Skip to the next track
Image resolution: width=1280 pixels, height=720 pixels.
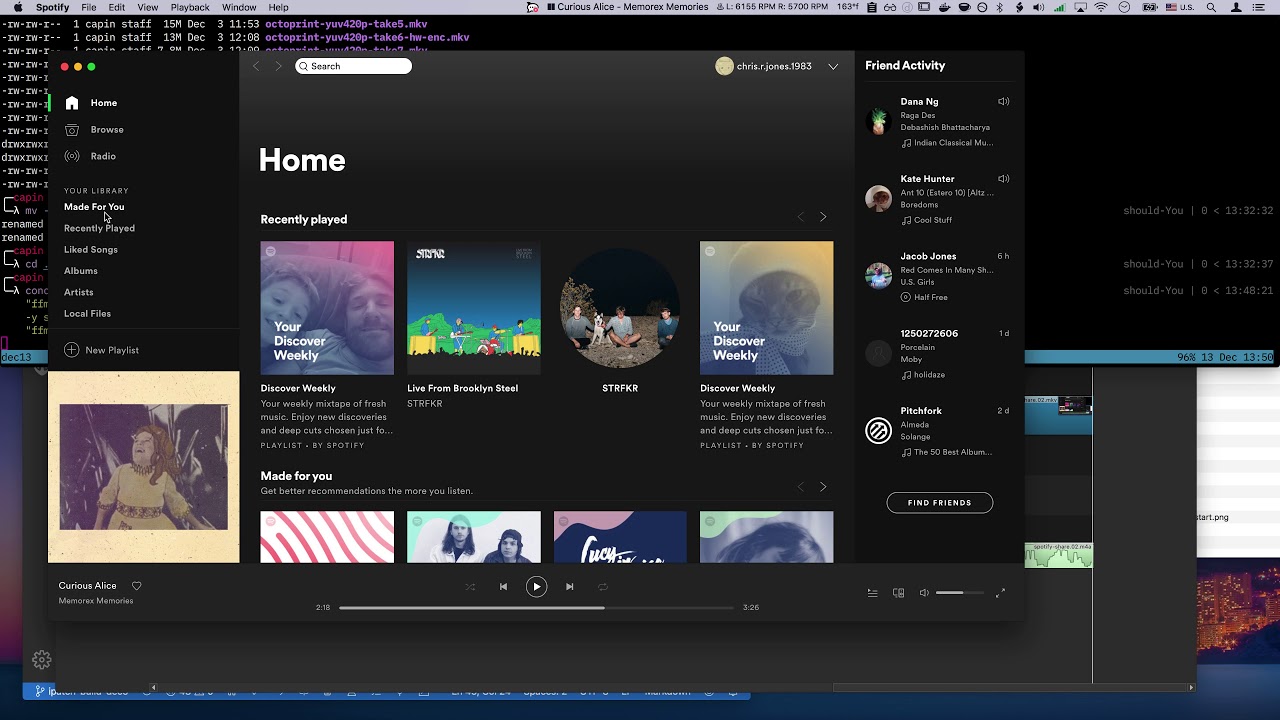pos(570,587)
